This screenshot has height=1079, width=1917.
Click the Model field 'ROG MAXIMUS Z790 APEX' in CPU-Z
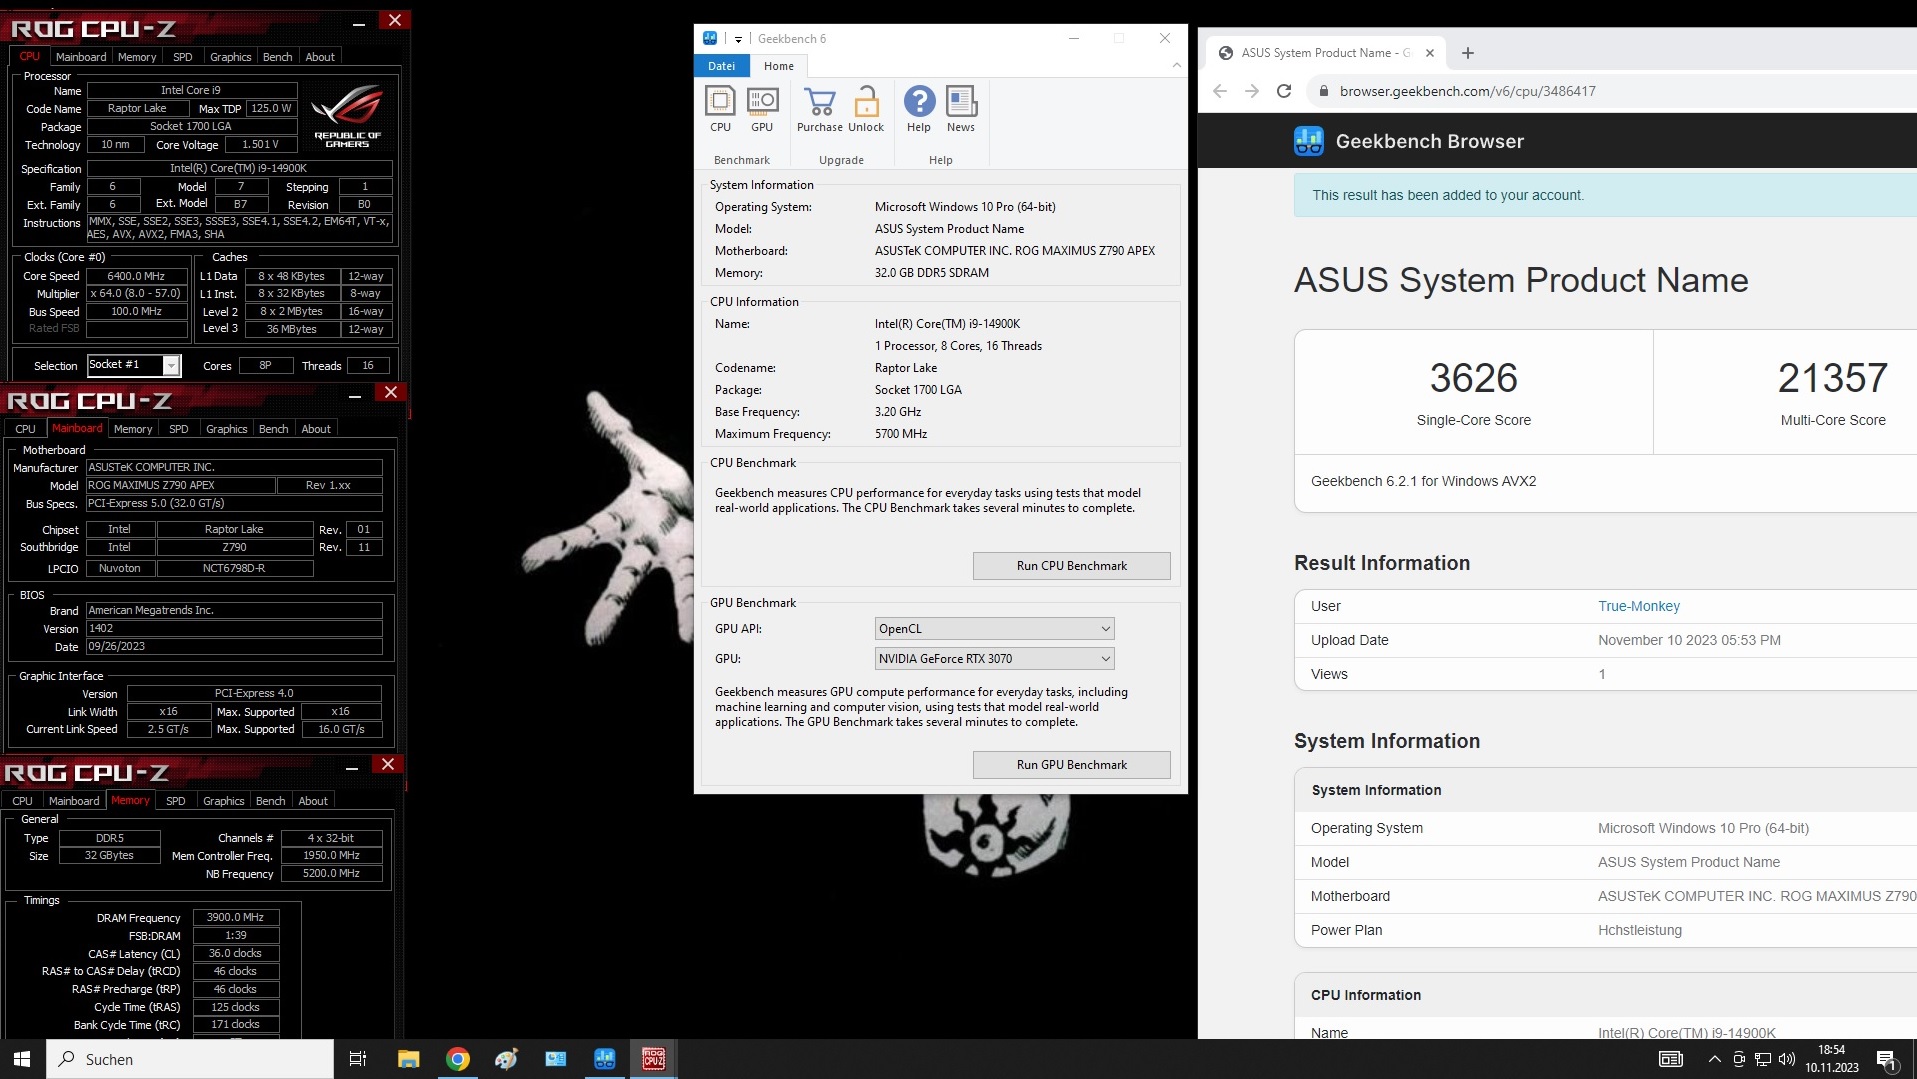coord(180,485)
